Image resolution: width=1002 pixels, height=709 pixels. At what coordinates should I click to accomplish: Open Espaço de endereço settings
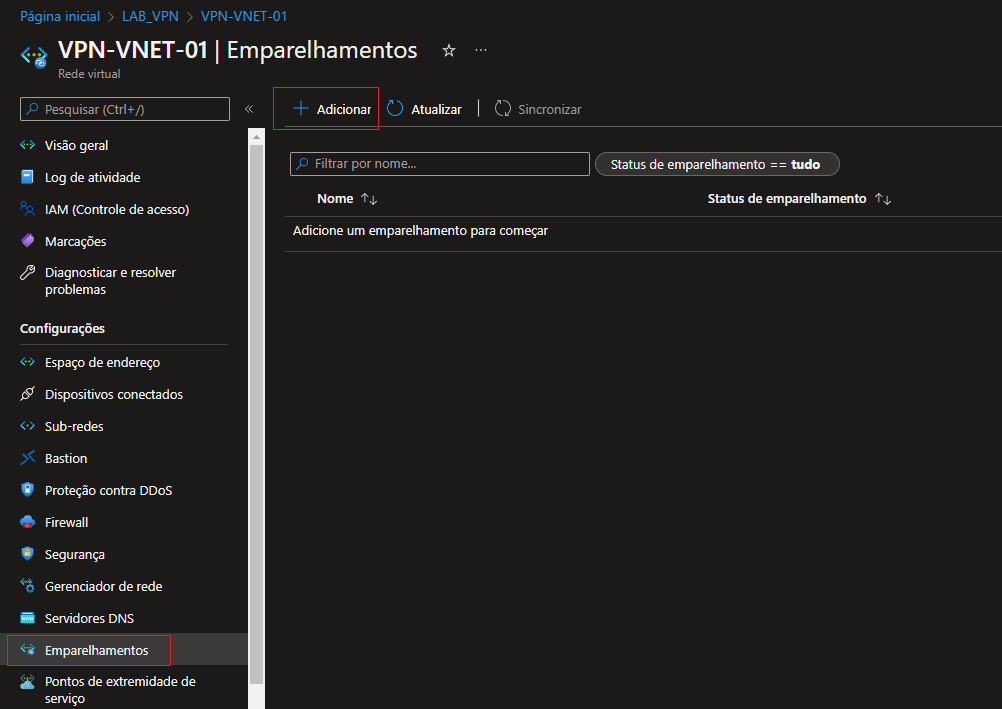point(102,362)
